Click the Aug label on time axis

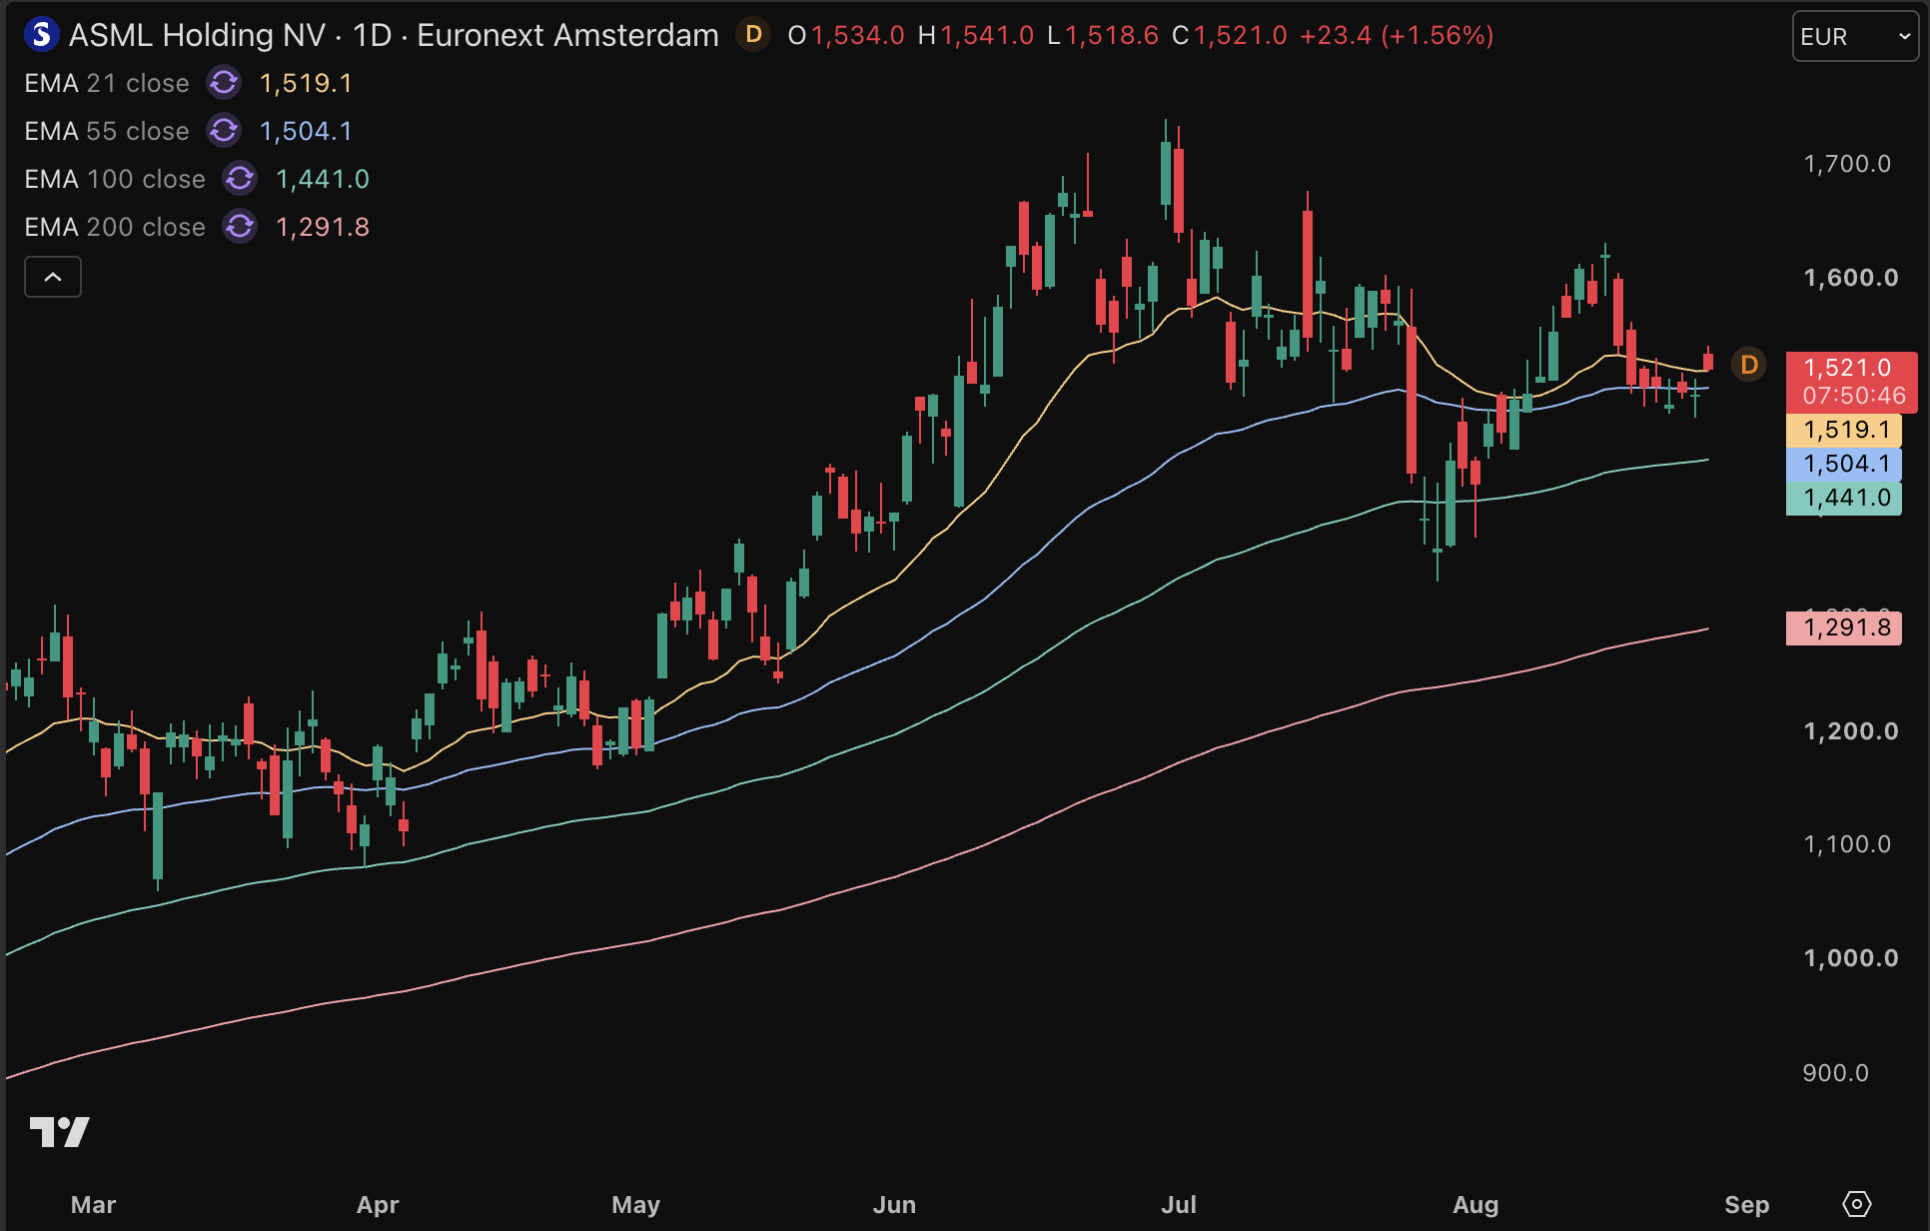(x=1476, y=1205)
